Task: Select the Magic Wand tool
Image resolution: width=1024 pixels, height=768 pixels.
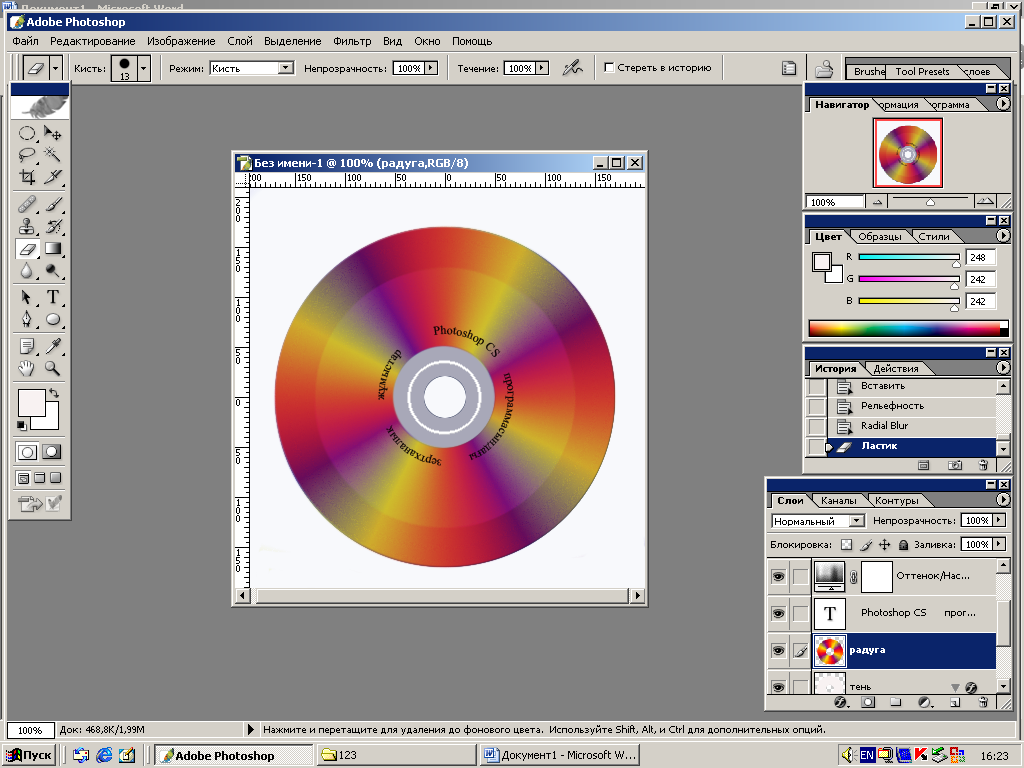Action: pyautogui.click(x=53, y=155)
